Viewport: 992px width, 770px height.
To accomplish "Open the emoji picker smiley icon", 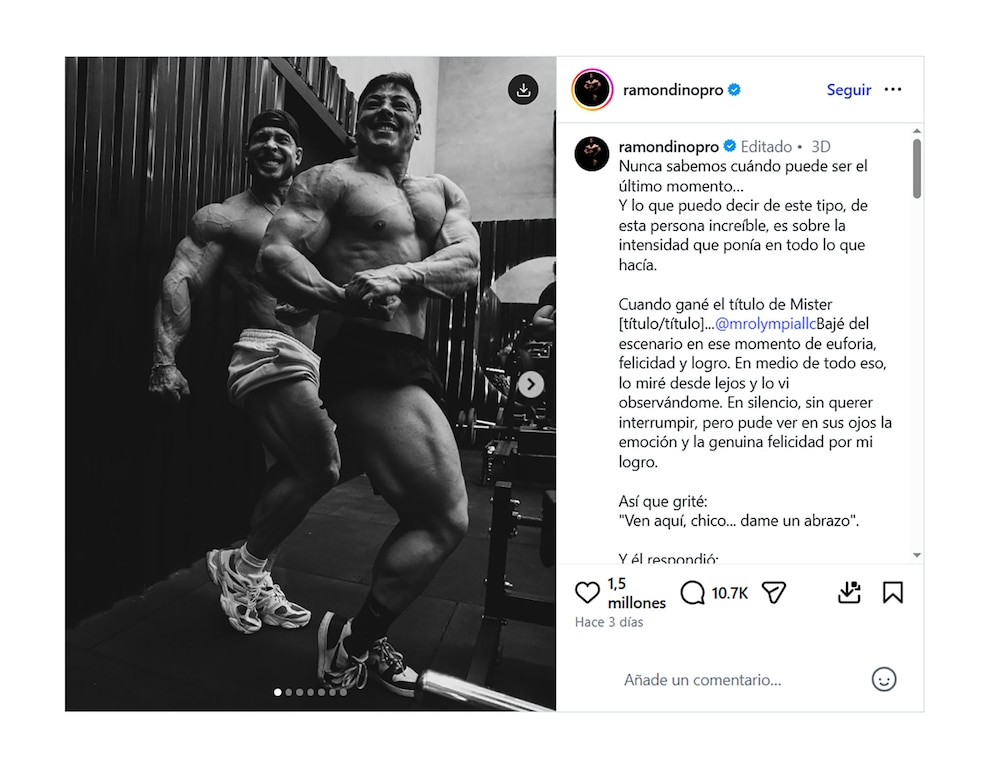I will pos(884,679).
